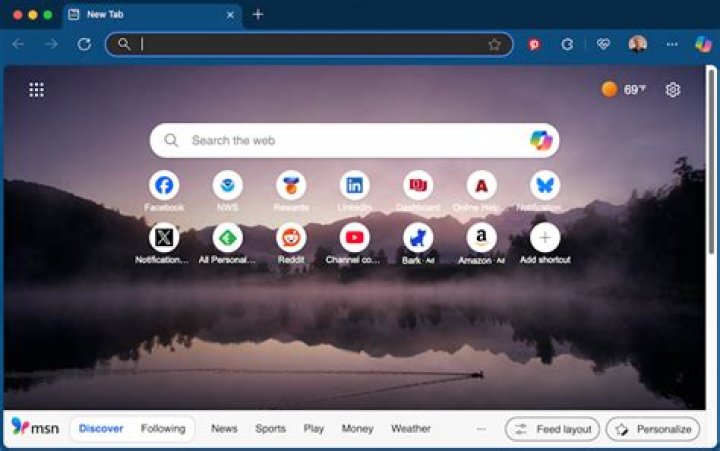Open the Rewards shortcut

291,186
